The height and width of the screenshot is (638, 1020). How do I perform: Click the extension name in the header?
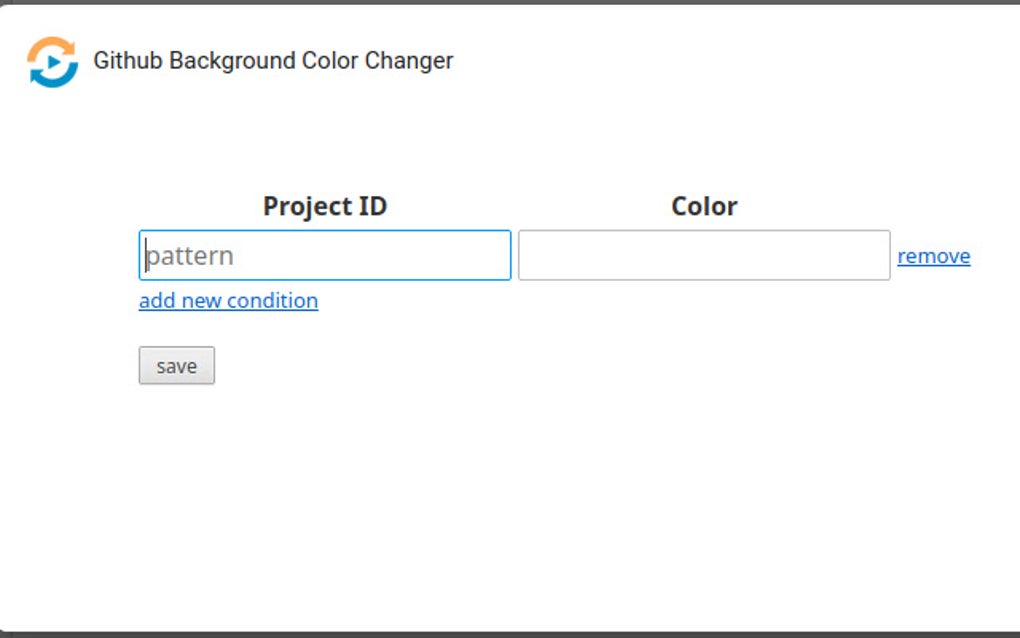pos(273,61)
